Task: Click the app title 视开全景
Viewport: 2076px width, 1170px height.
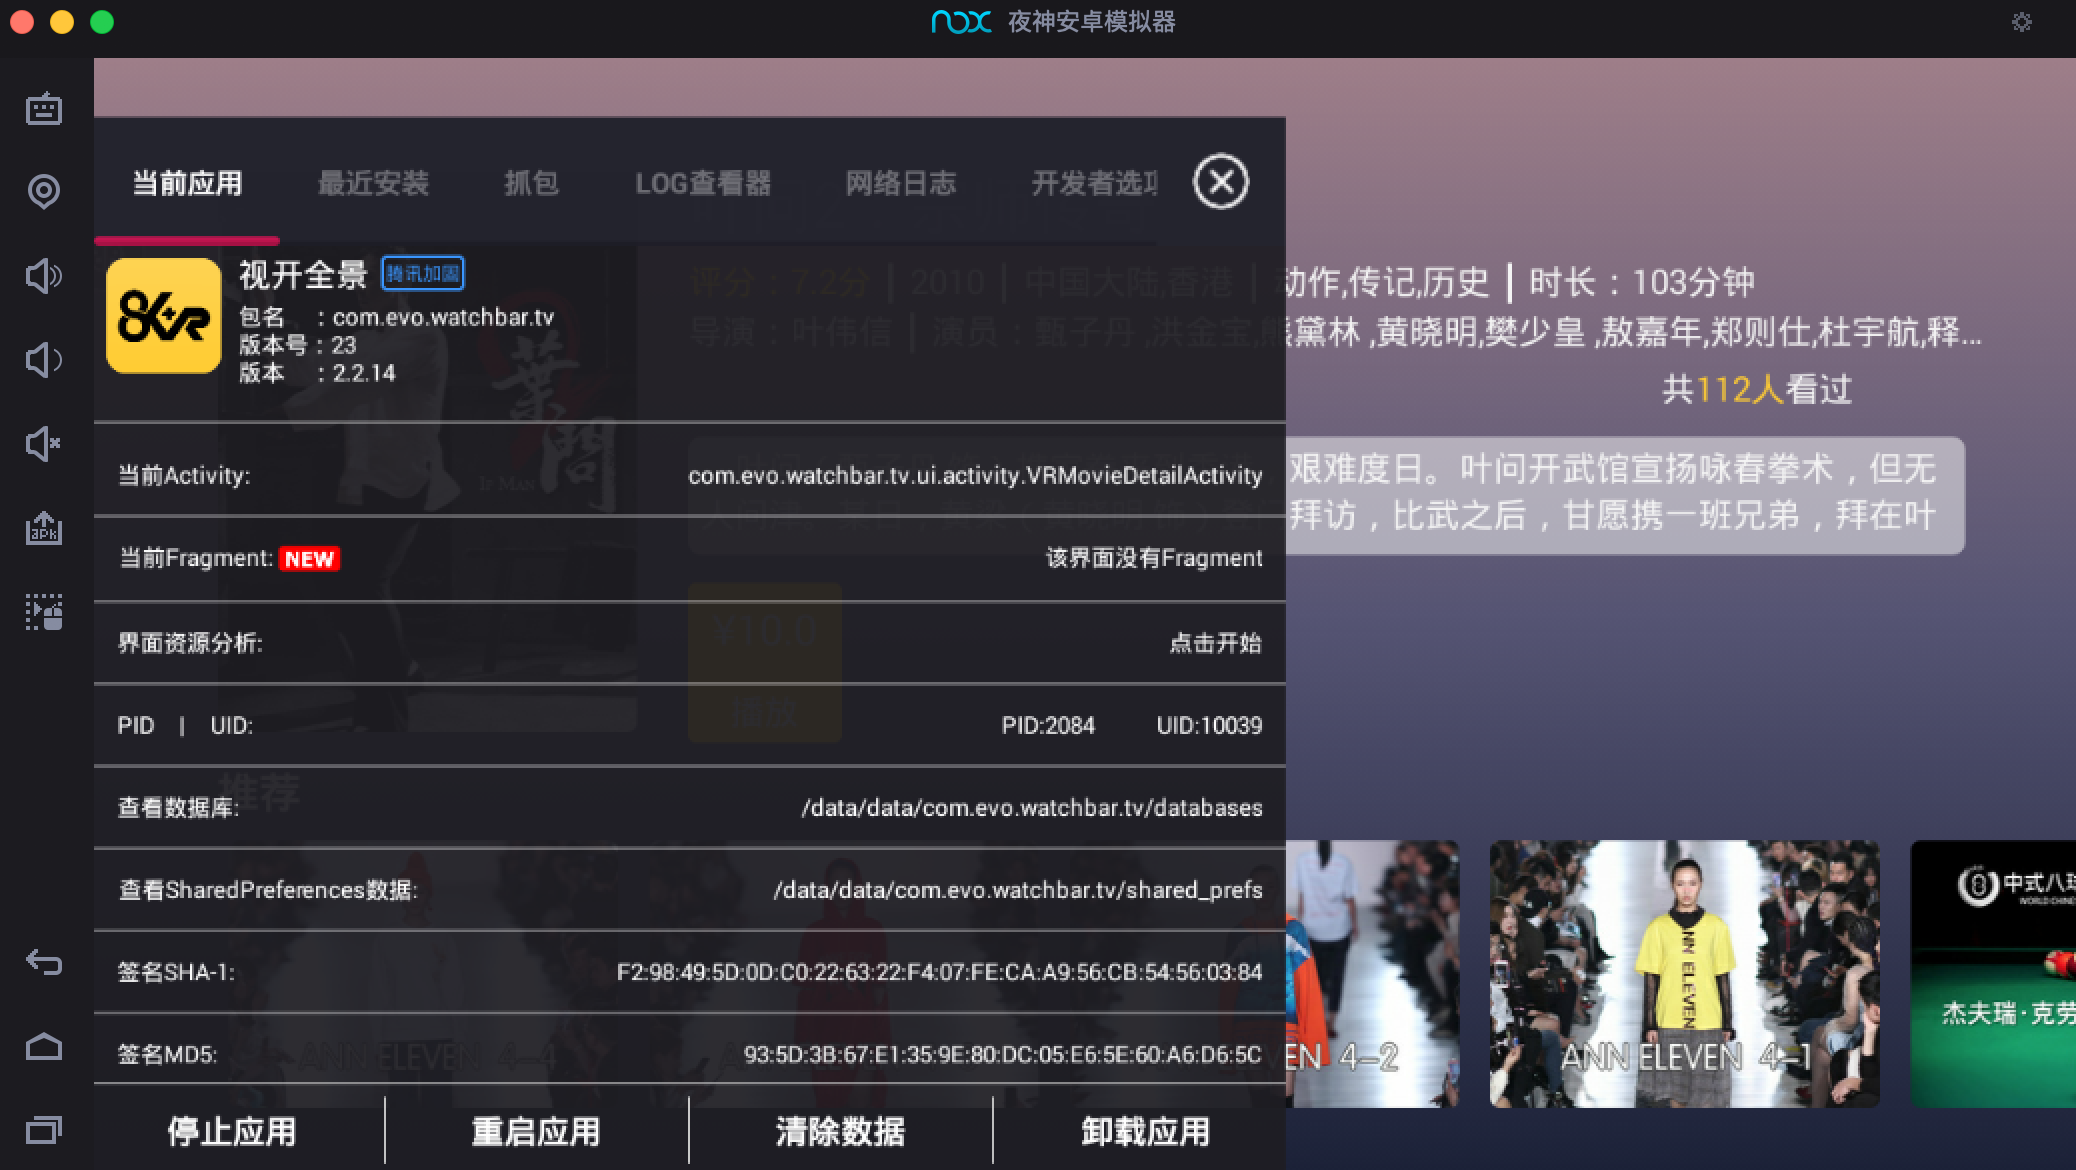Action: tap(303, 274)
